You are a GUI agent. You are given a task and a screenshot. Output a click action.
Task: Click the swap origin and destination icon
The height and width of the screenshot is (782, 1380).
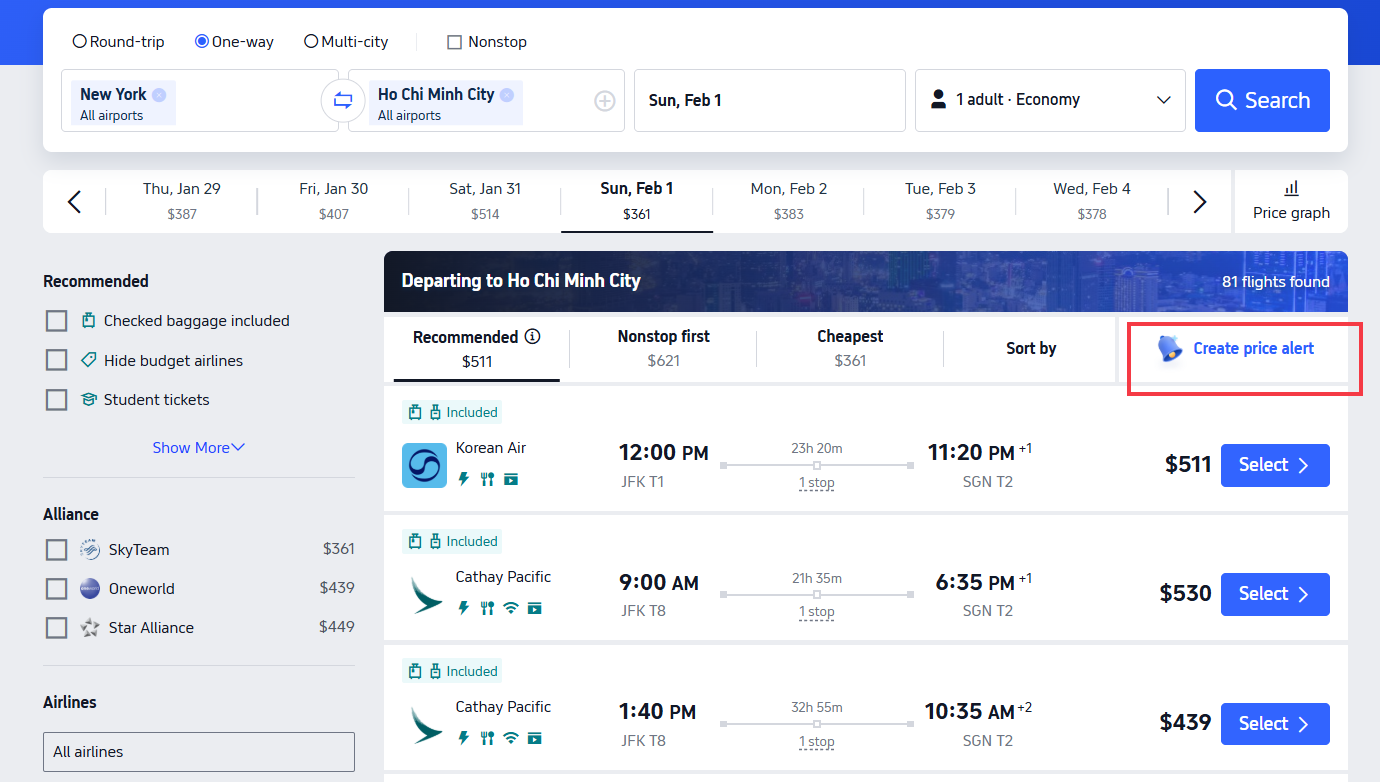[x=343, y=100]
